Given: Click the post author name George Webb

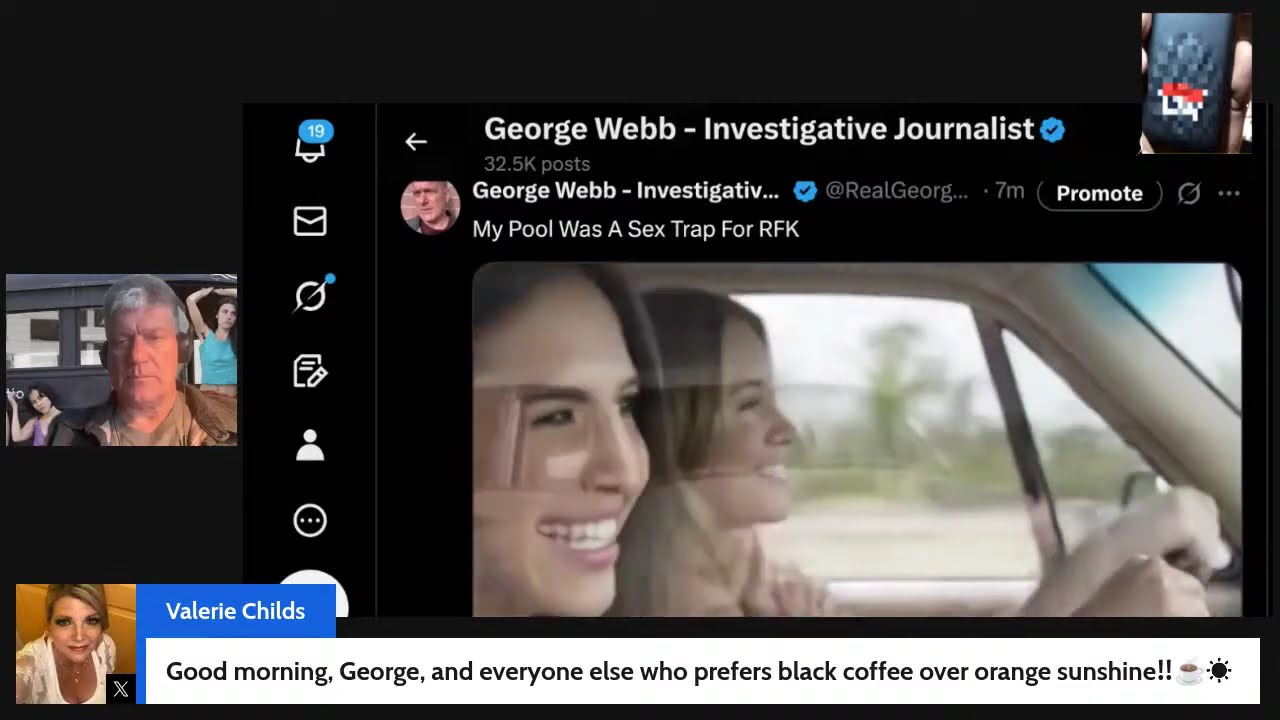Looking at the screenshot, I should click(625, 191).
